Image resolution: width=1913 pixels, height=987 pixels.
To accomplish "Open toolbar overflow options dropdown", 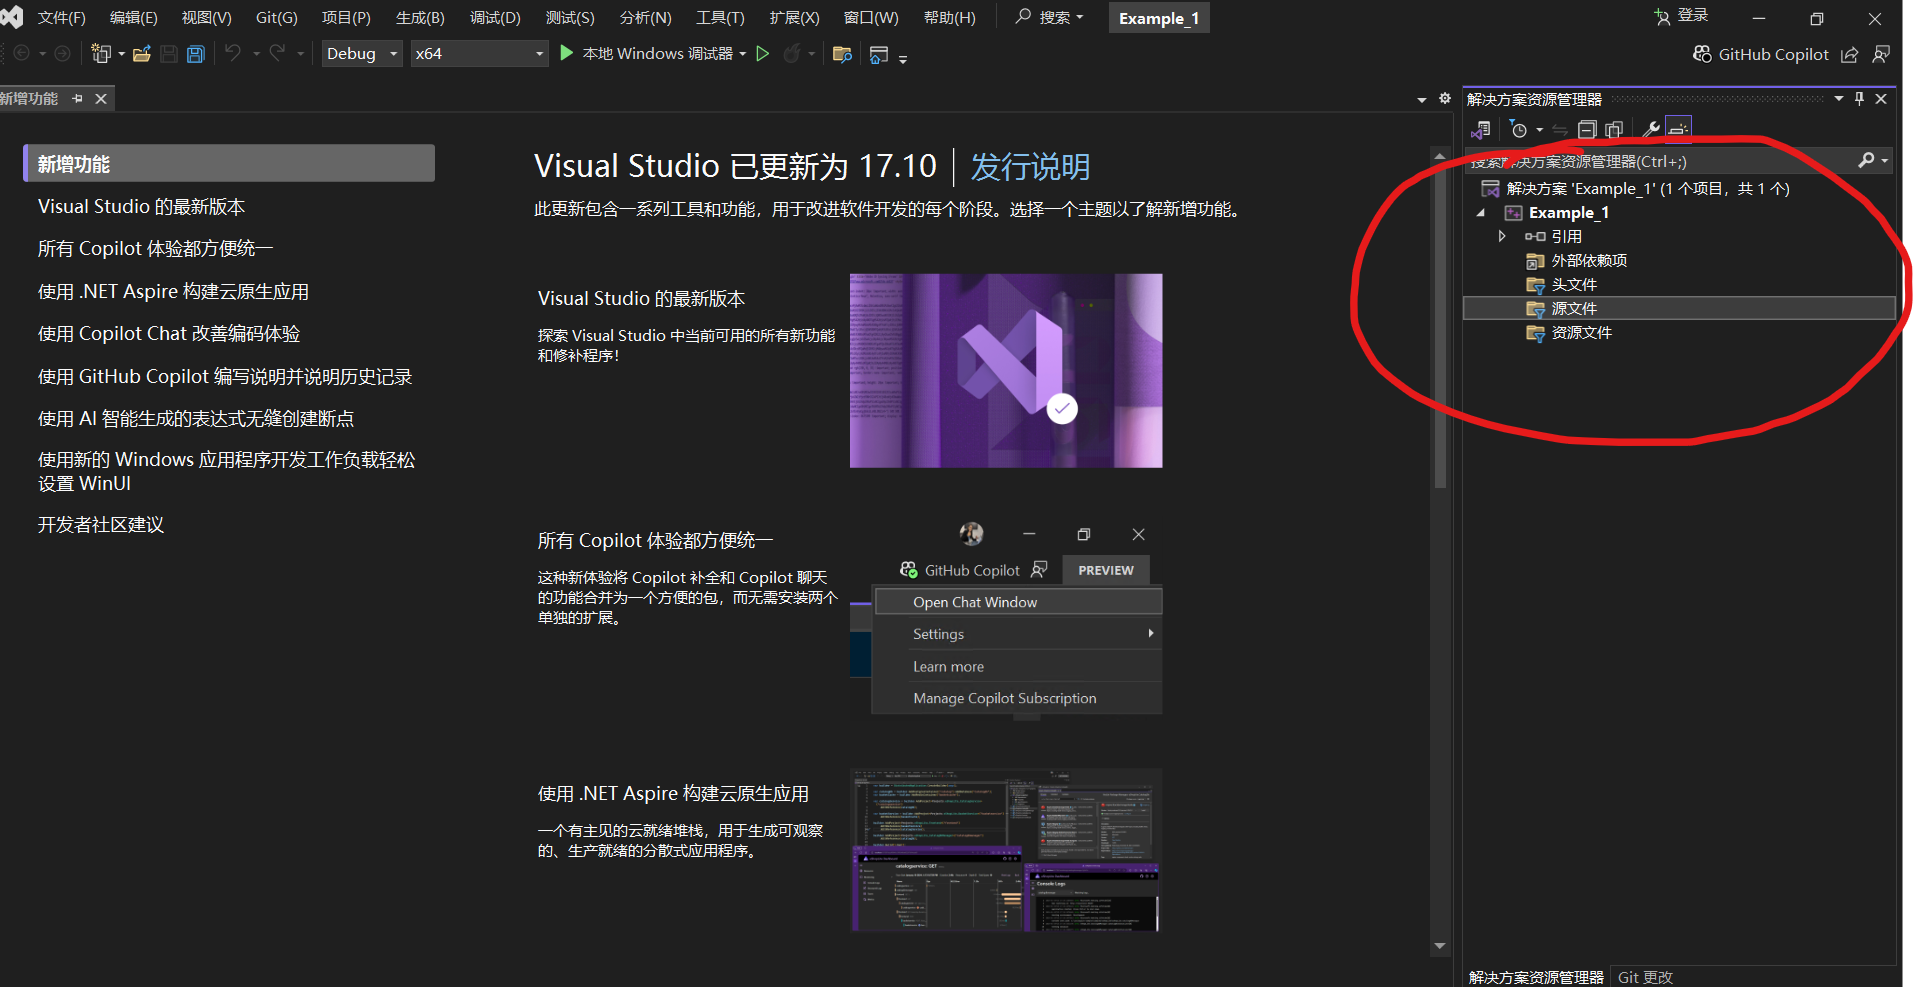I will pos(903,58).
